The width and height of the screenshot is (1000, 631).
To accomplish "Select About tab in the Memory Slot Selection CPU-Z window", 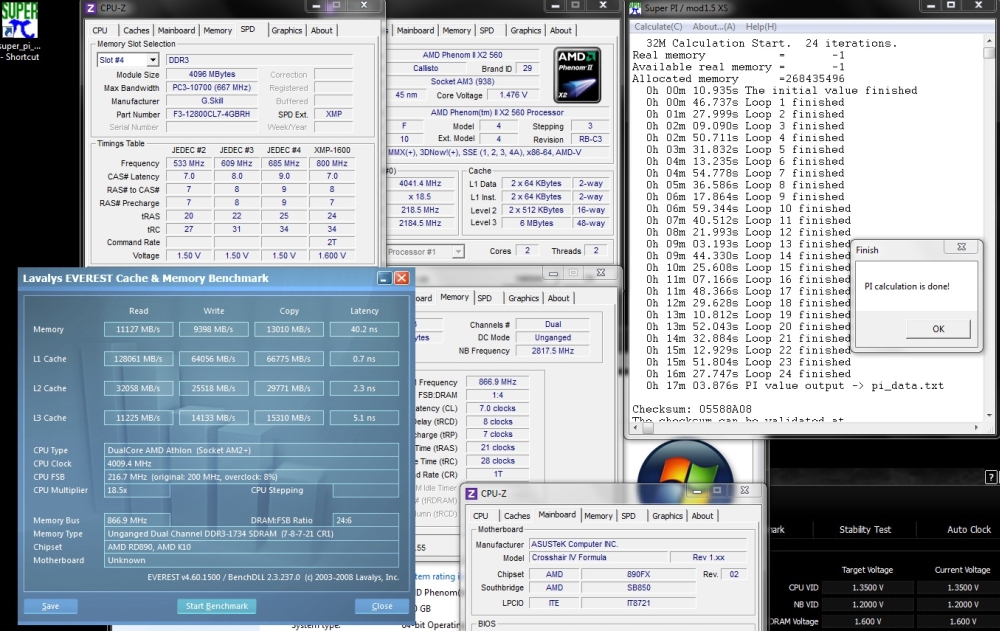I will click(x=321, y=31).
